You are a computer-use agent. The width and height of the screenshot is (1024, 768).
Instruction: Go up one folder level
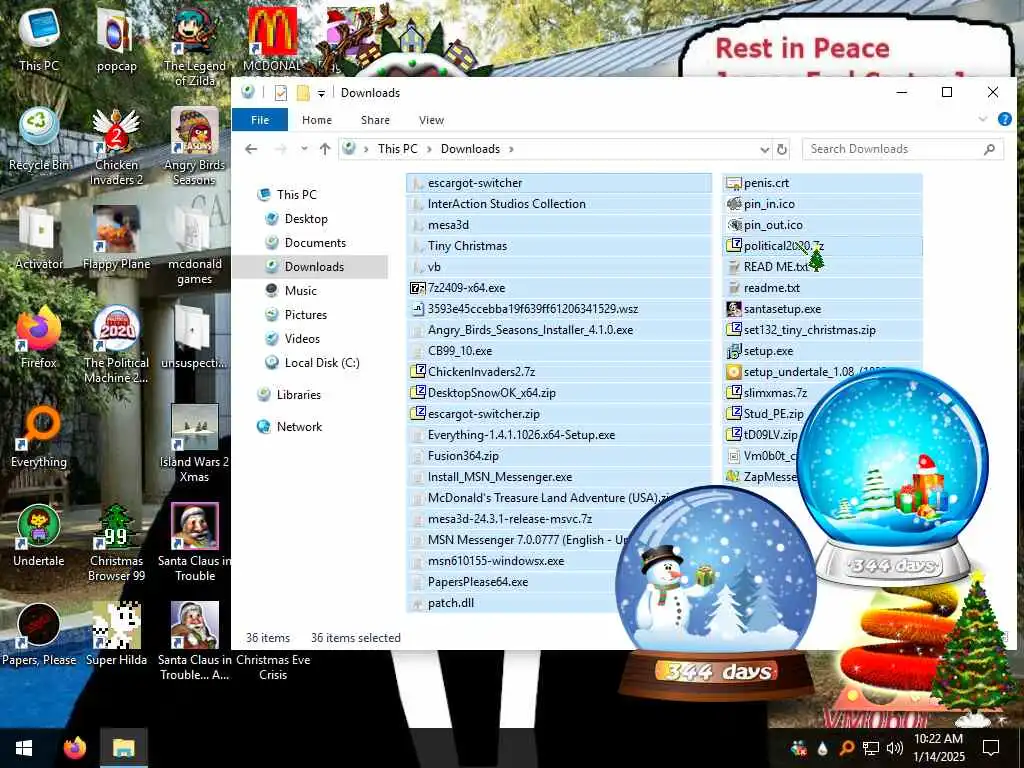[325, 149]
